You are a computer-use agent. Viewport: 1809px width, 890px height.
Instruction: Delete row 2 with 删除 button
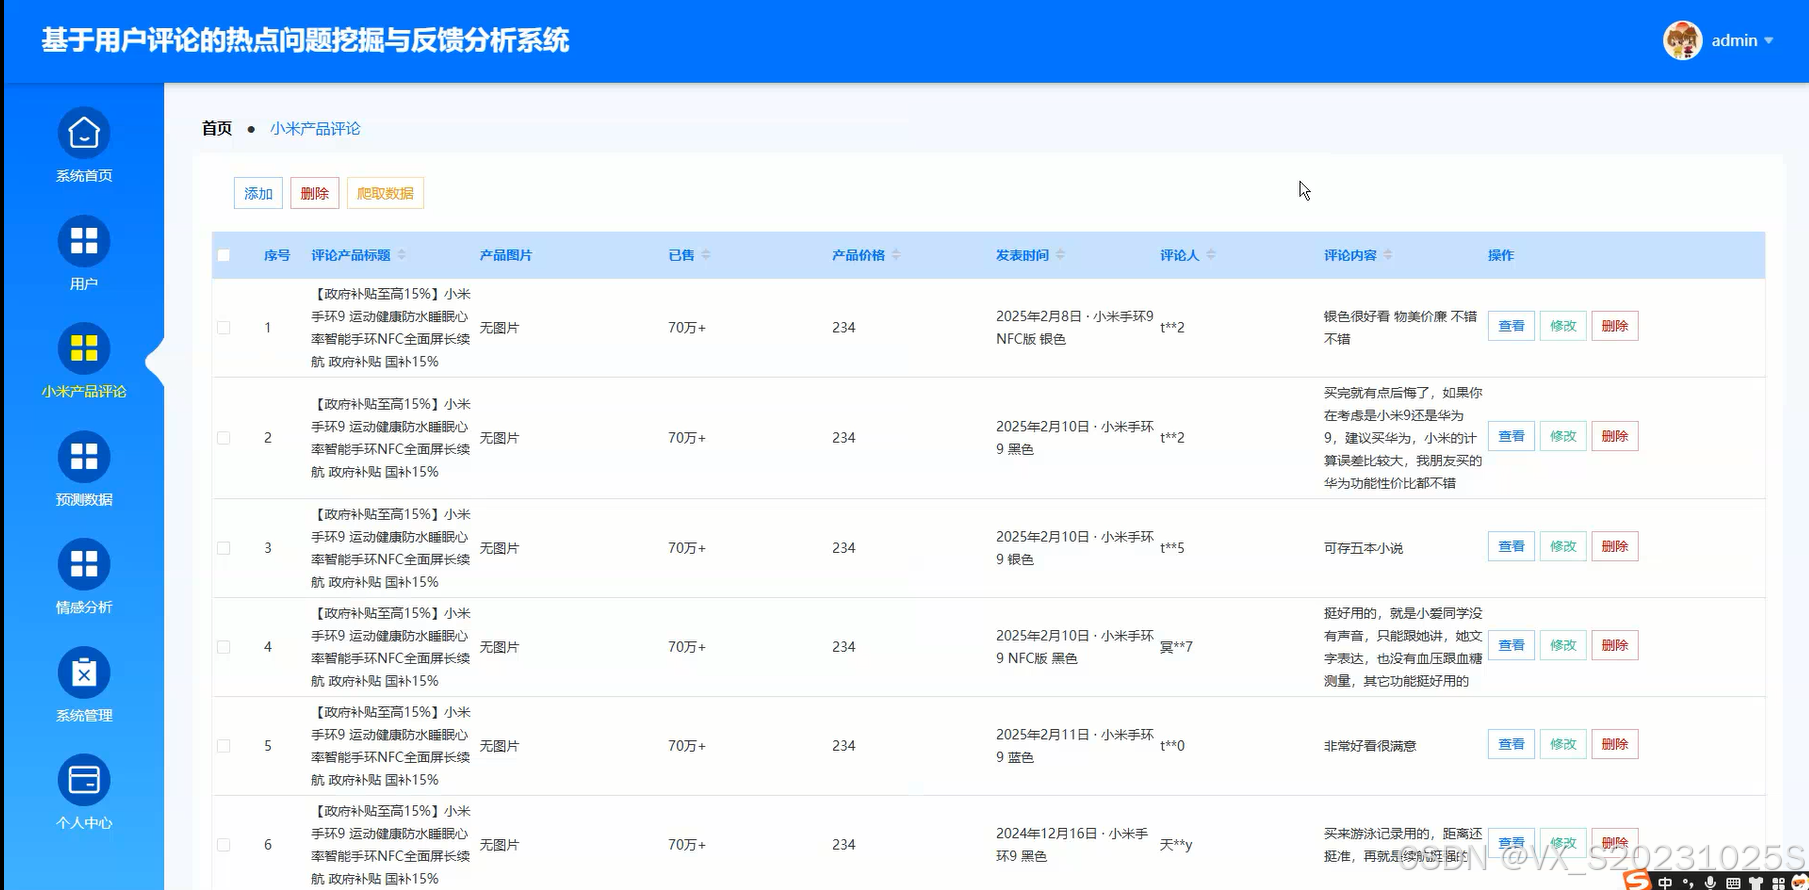click(1615, 436)
